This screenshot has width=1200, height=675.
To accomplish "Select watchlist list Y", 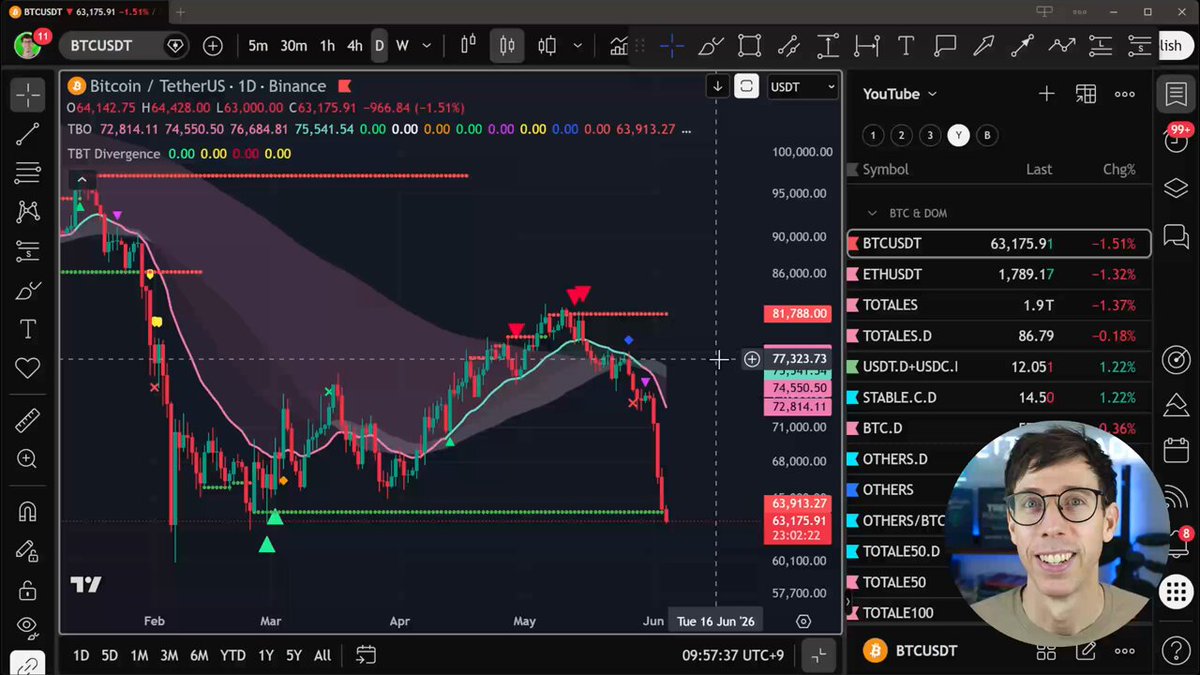I will tap(958, 135).
